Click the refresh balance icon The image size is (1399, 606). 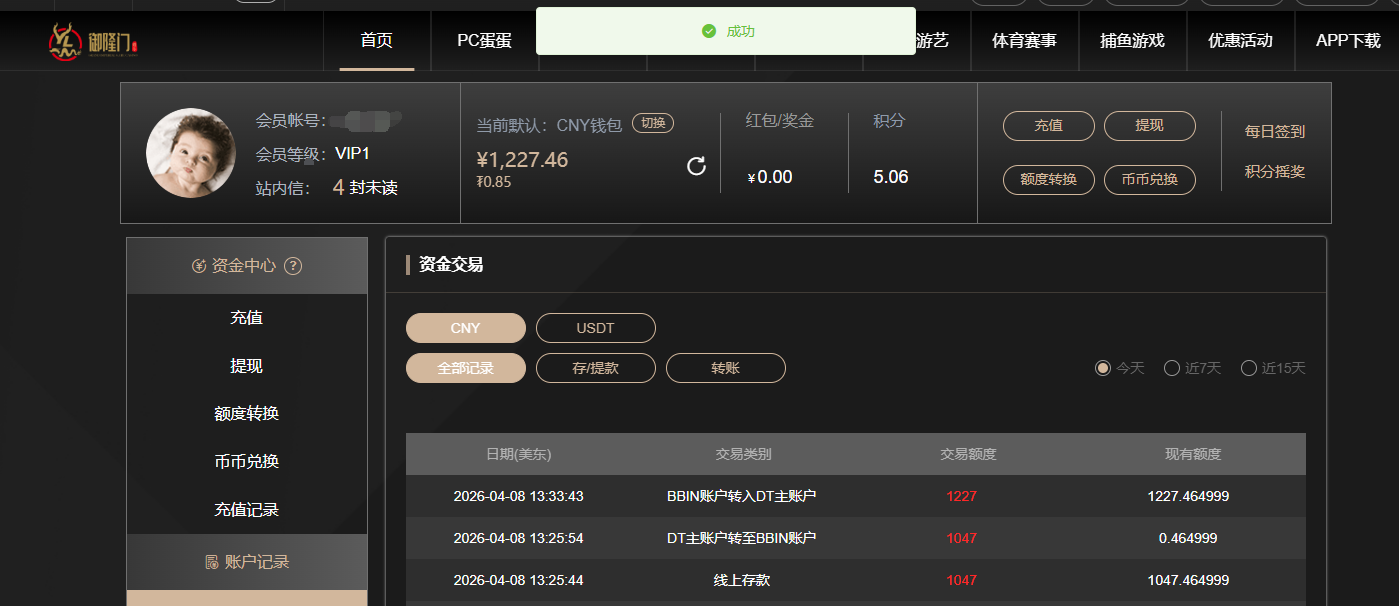tap(697, 166)
